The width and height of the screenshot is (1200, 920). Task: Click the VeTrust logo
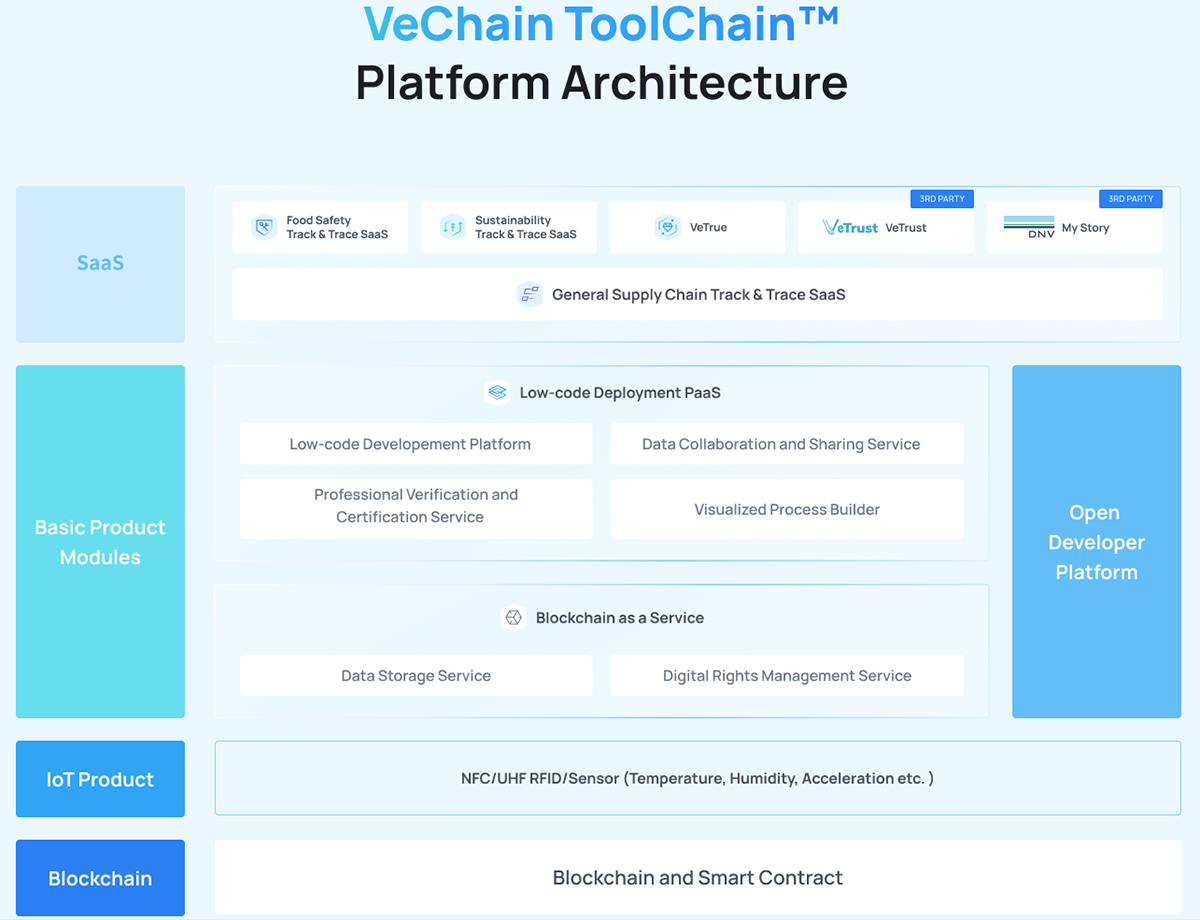point(850,227)
